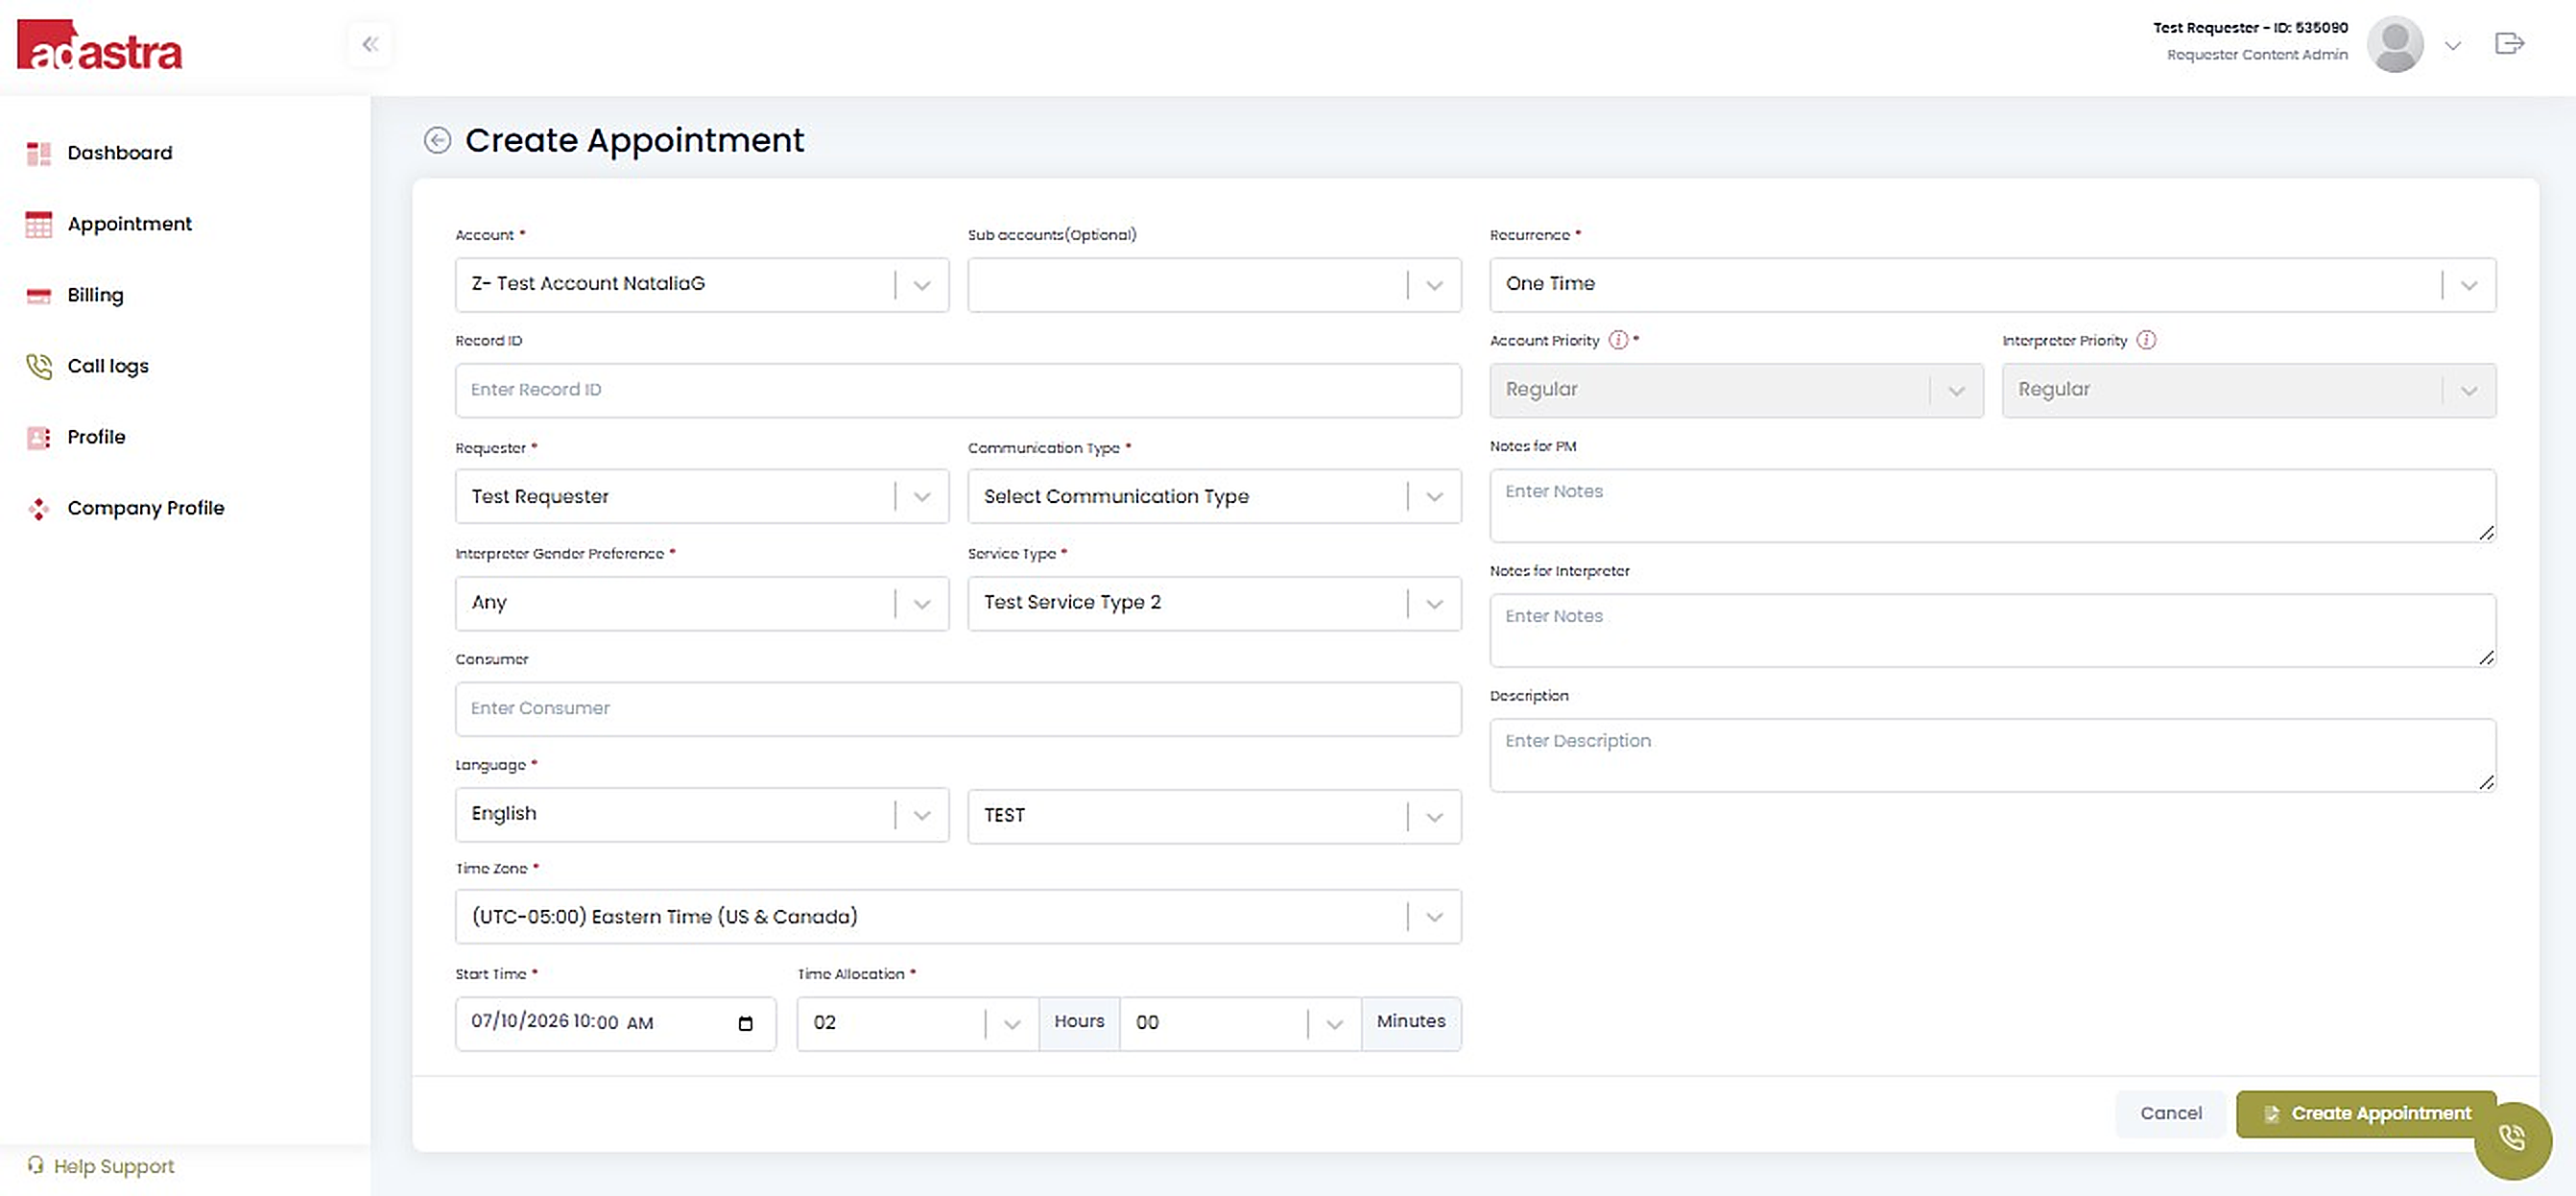This screenshot has height=1196, width=2576.
Task: Click the Billing card icon
Action: (x=38, y=295)
